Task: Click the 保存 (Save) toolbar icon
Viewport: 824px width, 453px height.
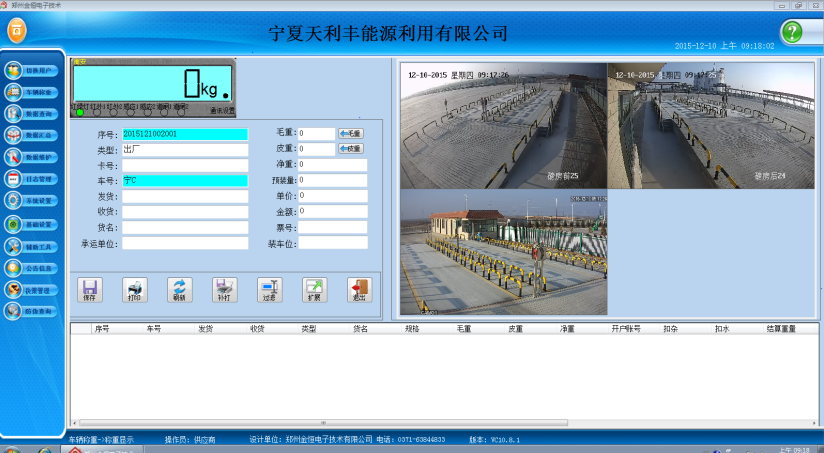Action: pyautogui.click(x=91, y=289)
